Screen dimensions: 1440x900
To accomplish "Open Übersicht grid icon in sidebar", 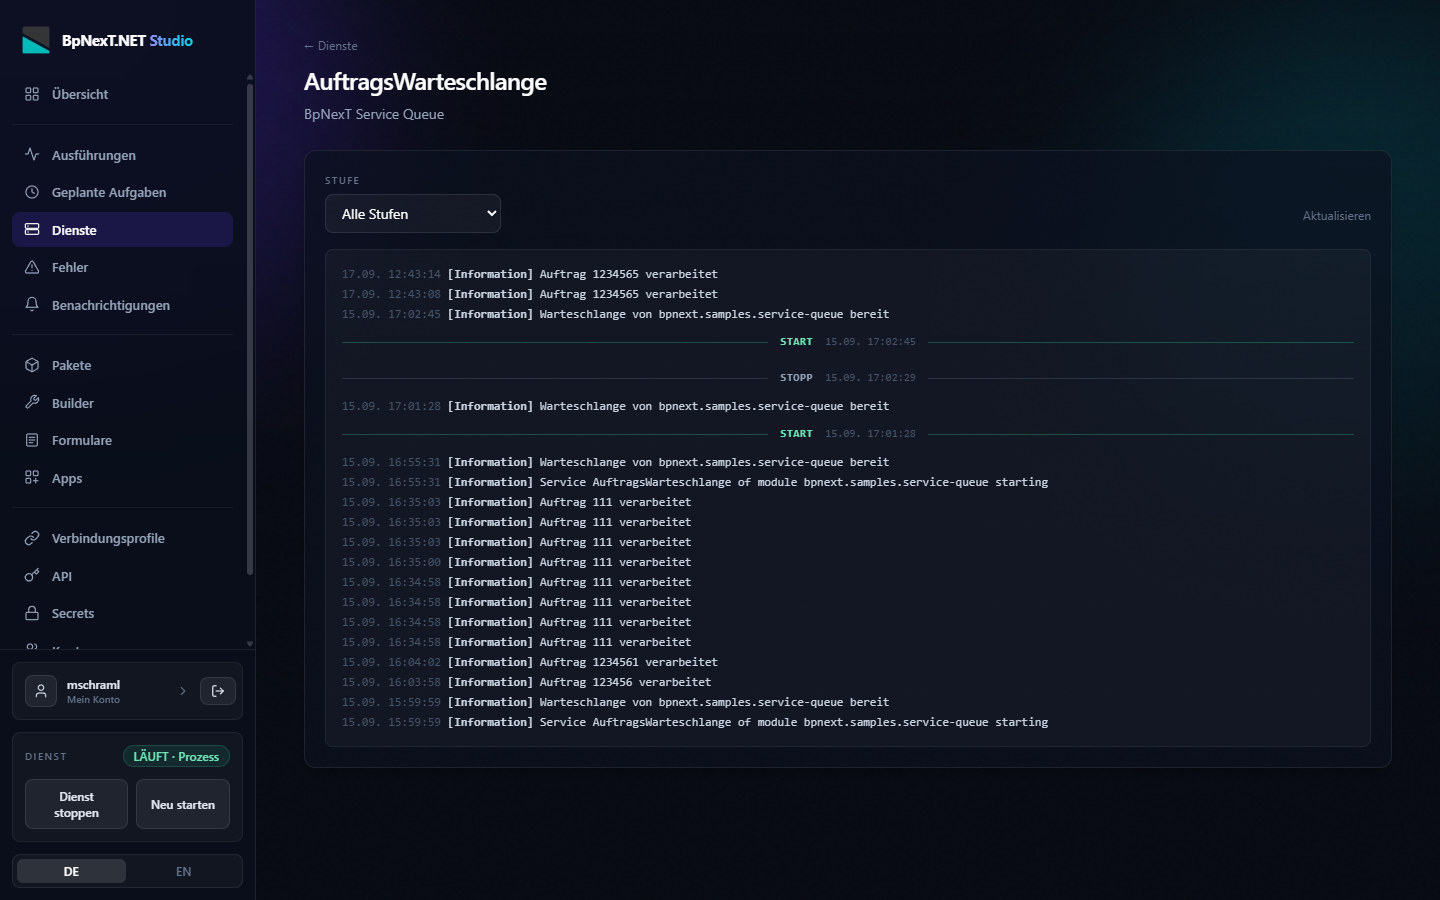I will coord(32,94).
